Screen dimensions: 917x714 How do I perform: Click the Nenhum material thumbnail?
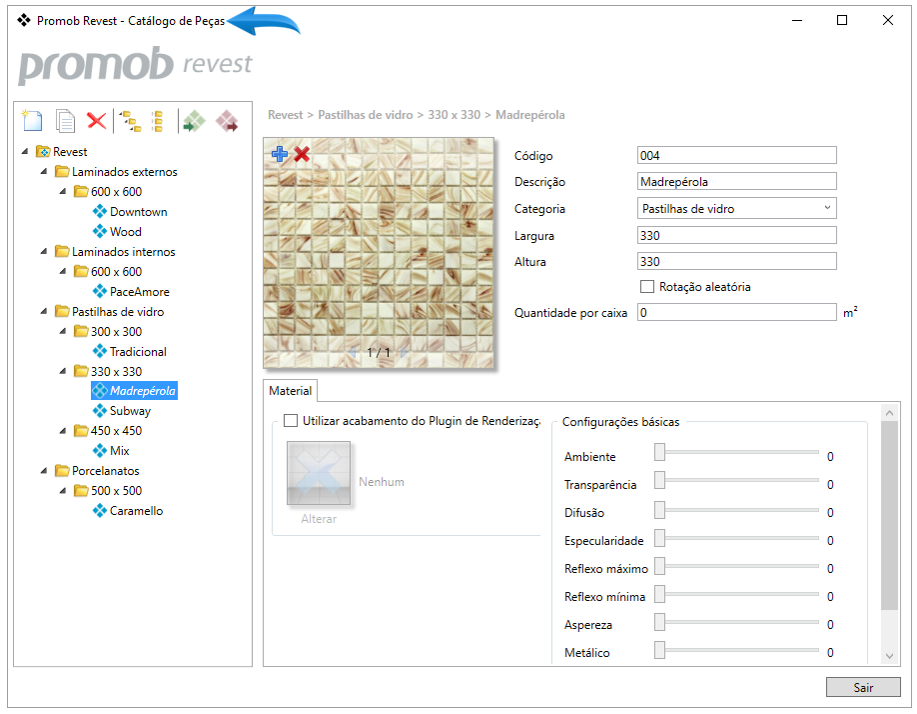click(x=319, y=473)
